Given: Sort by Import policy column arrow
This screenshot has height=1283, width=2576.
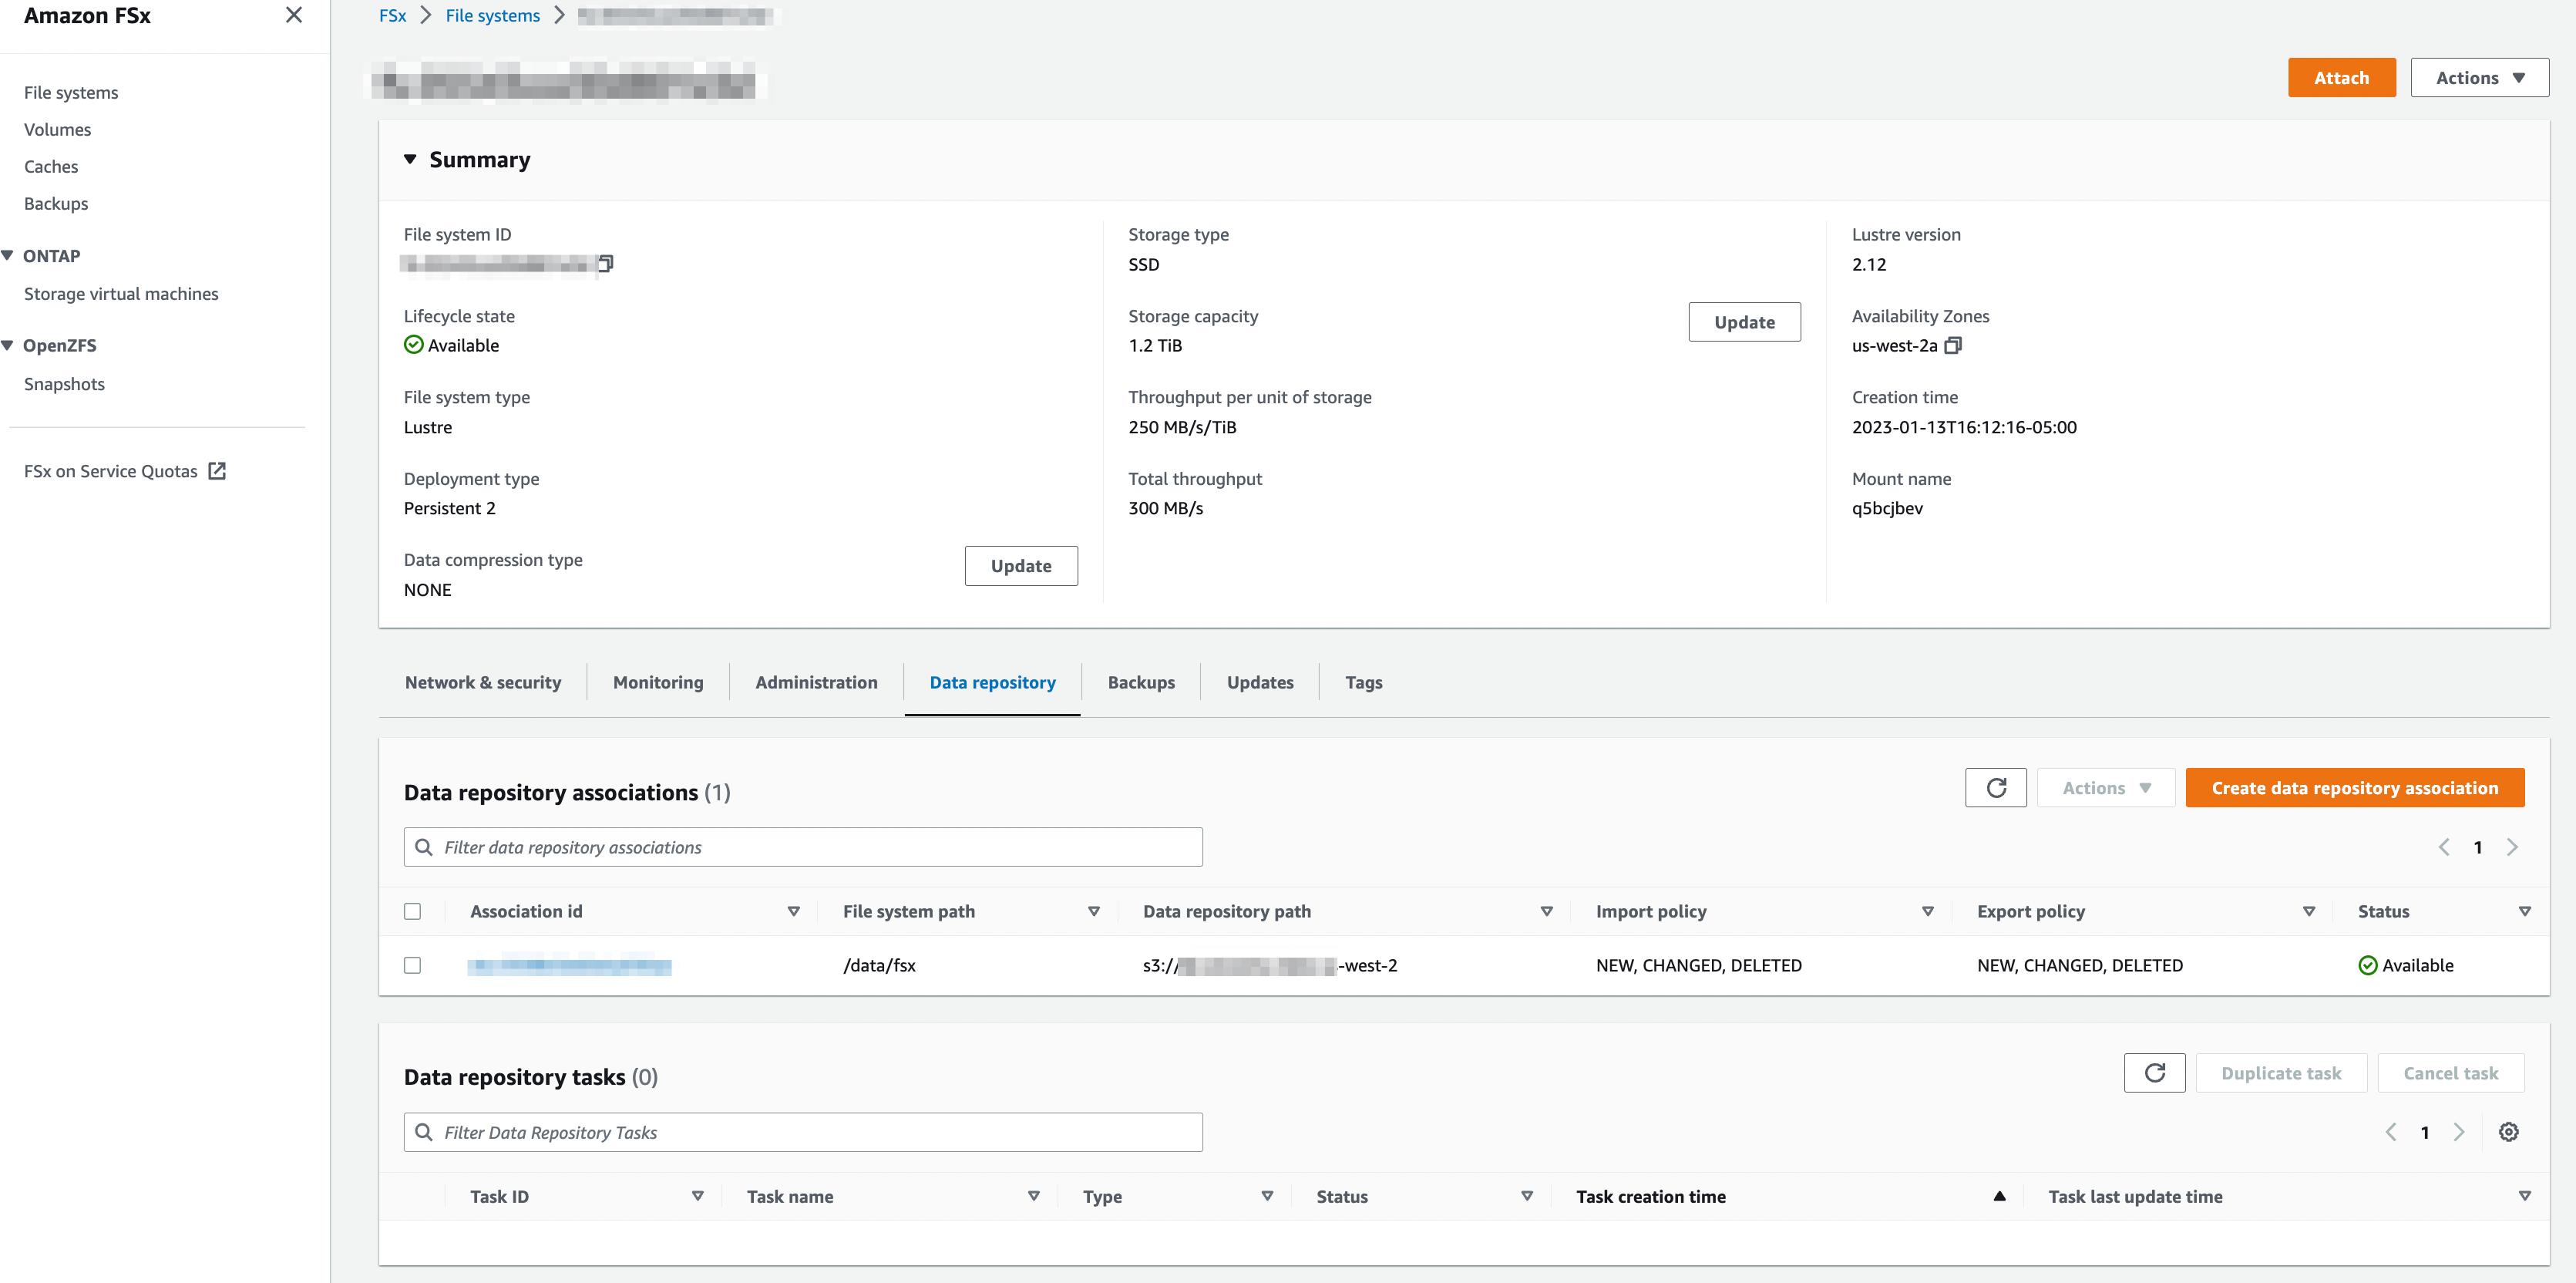Looking at the screenshot, I should click(1927, 912).
